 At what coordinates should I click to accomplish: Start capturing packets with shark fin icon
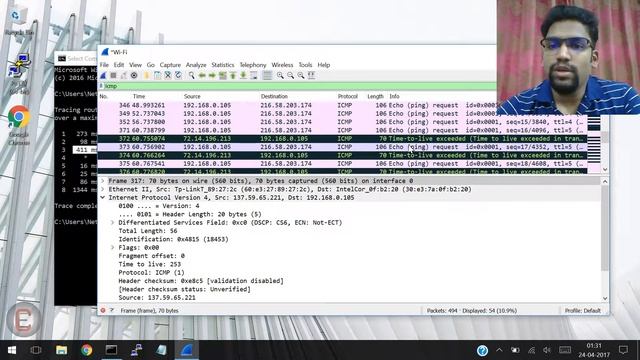click(103, 76)
